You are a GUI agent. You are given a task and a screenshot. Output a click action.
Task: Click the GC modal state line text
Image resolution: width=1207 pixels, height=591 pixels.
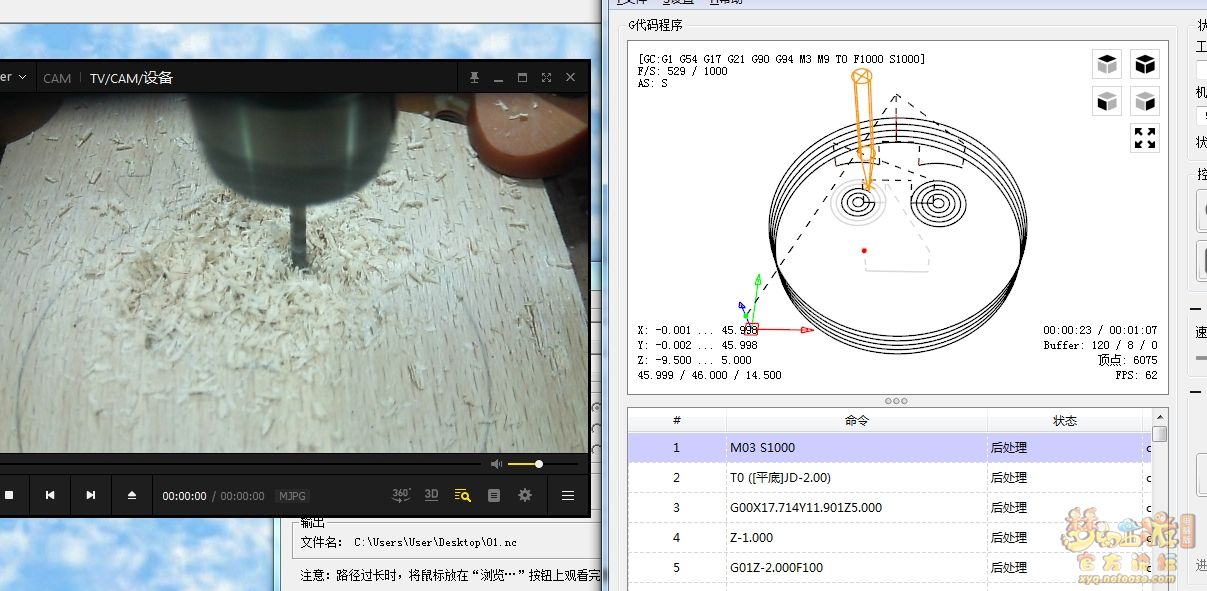point(781,59)
